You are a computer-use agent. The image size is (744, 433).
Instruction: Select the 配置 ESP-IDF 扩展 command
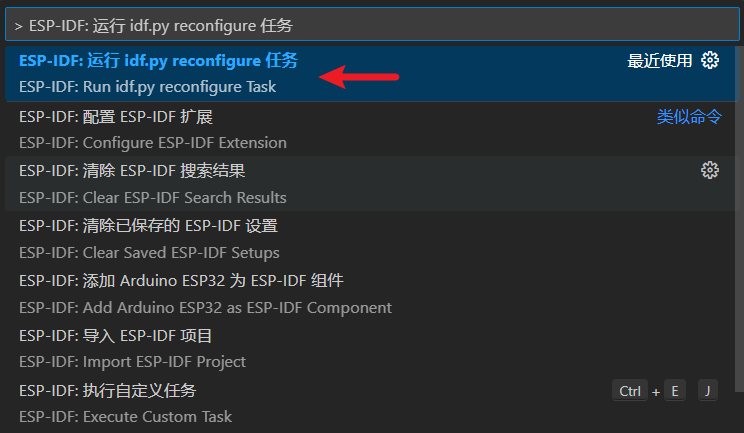(x=116, y=117)
